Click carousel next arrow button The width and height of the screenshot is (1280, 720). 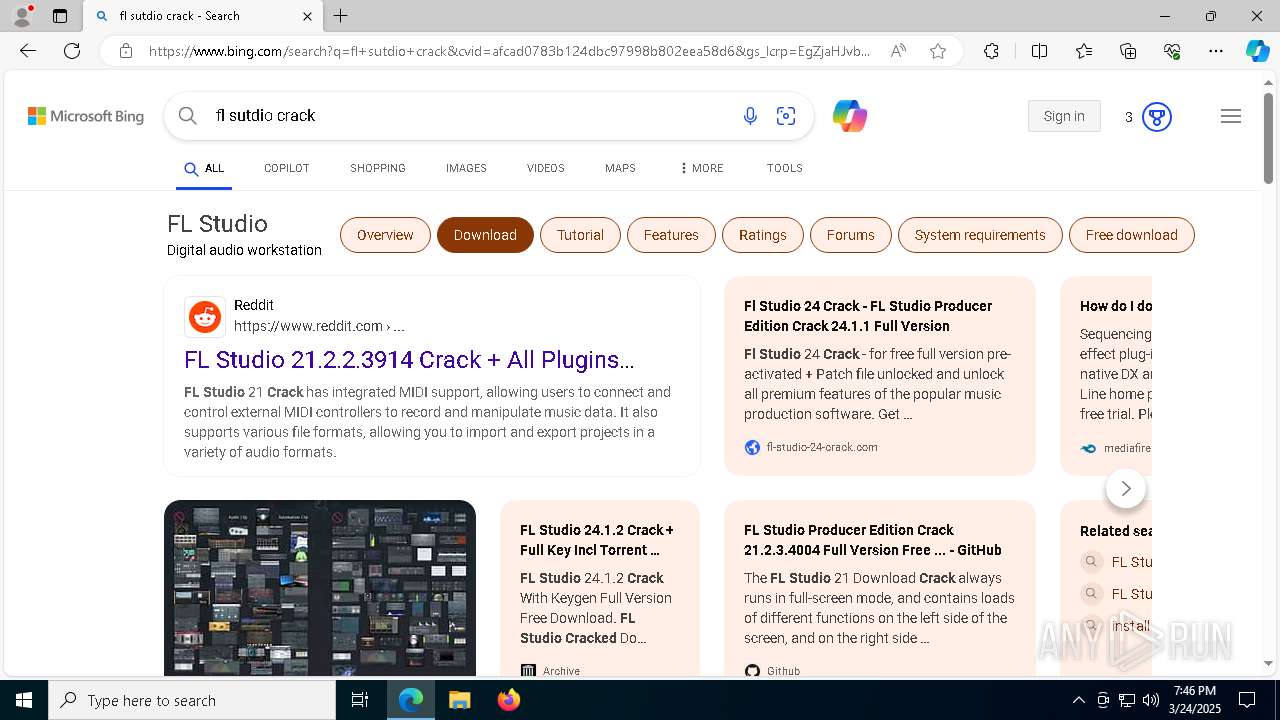(1126, 488)
